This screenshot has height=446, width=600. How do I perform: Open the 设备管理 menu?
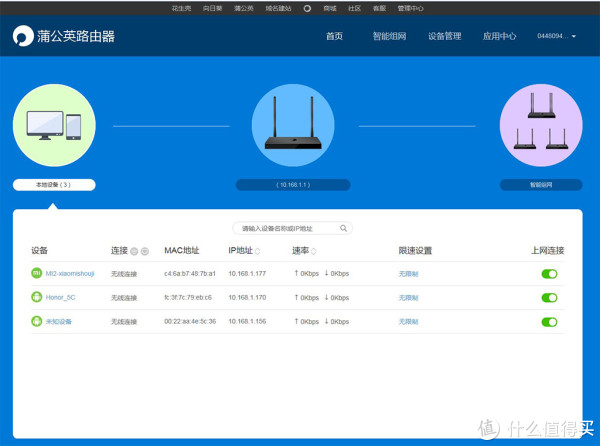tap(445, 36)
